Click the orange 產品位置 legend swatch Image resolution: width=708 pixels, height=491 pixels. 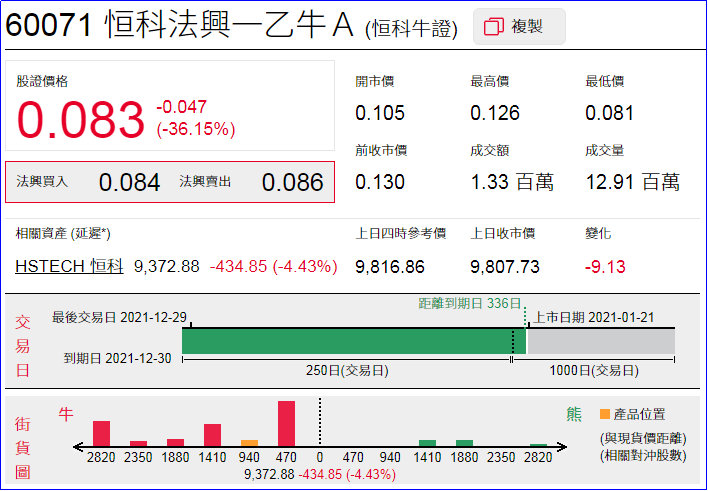click(605, 414)
